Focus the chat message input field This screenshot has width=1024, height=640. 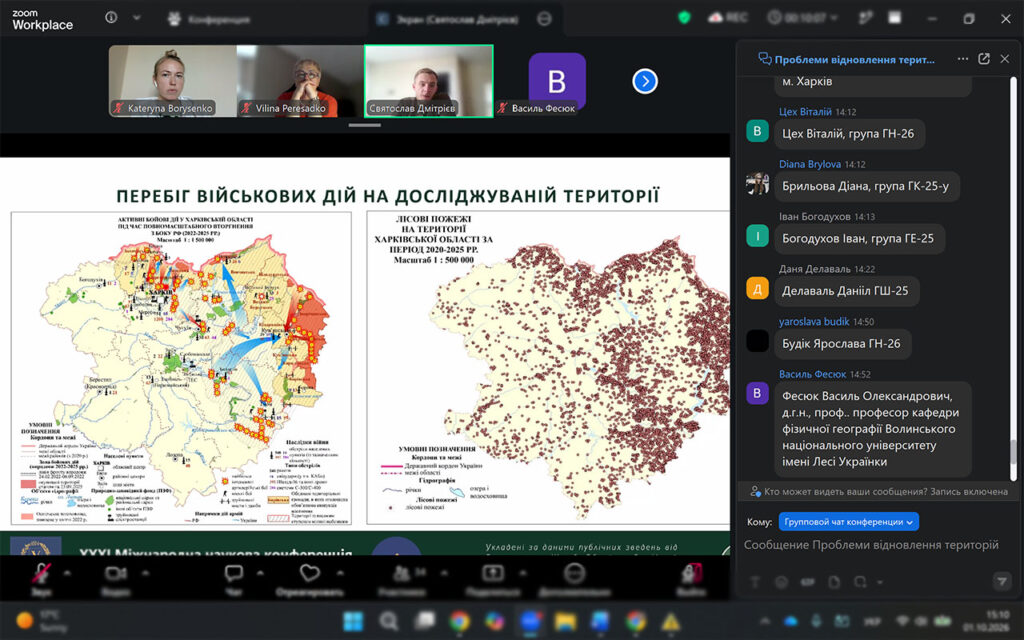coord(872,545)
